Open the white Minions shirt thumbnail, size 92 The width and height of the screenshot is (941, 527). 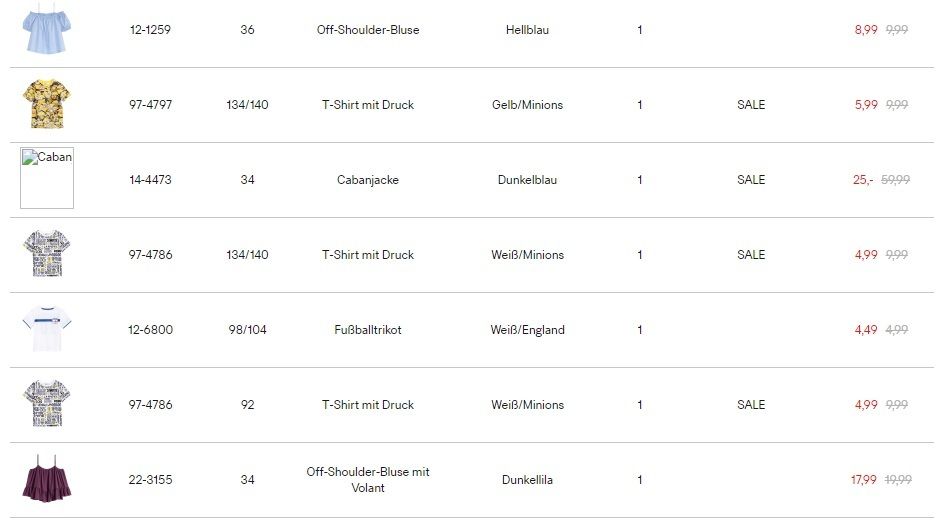point(47,403)
